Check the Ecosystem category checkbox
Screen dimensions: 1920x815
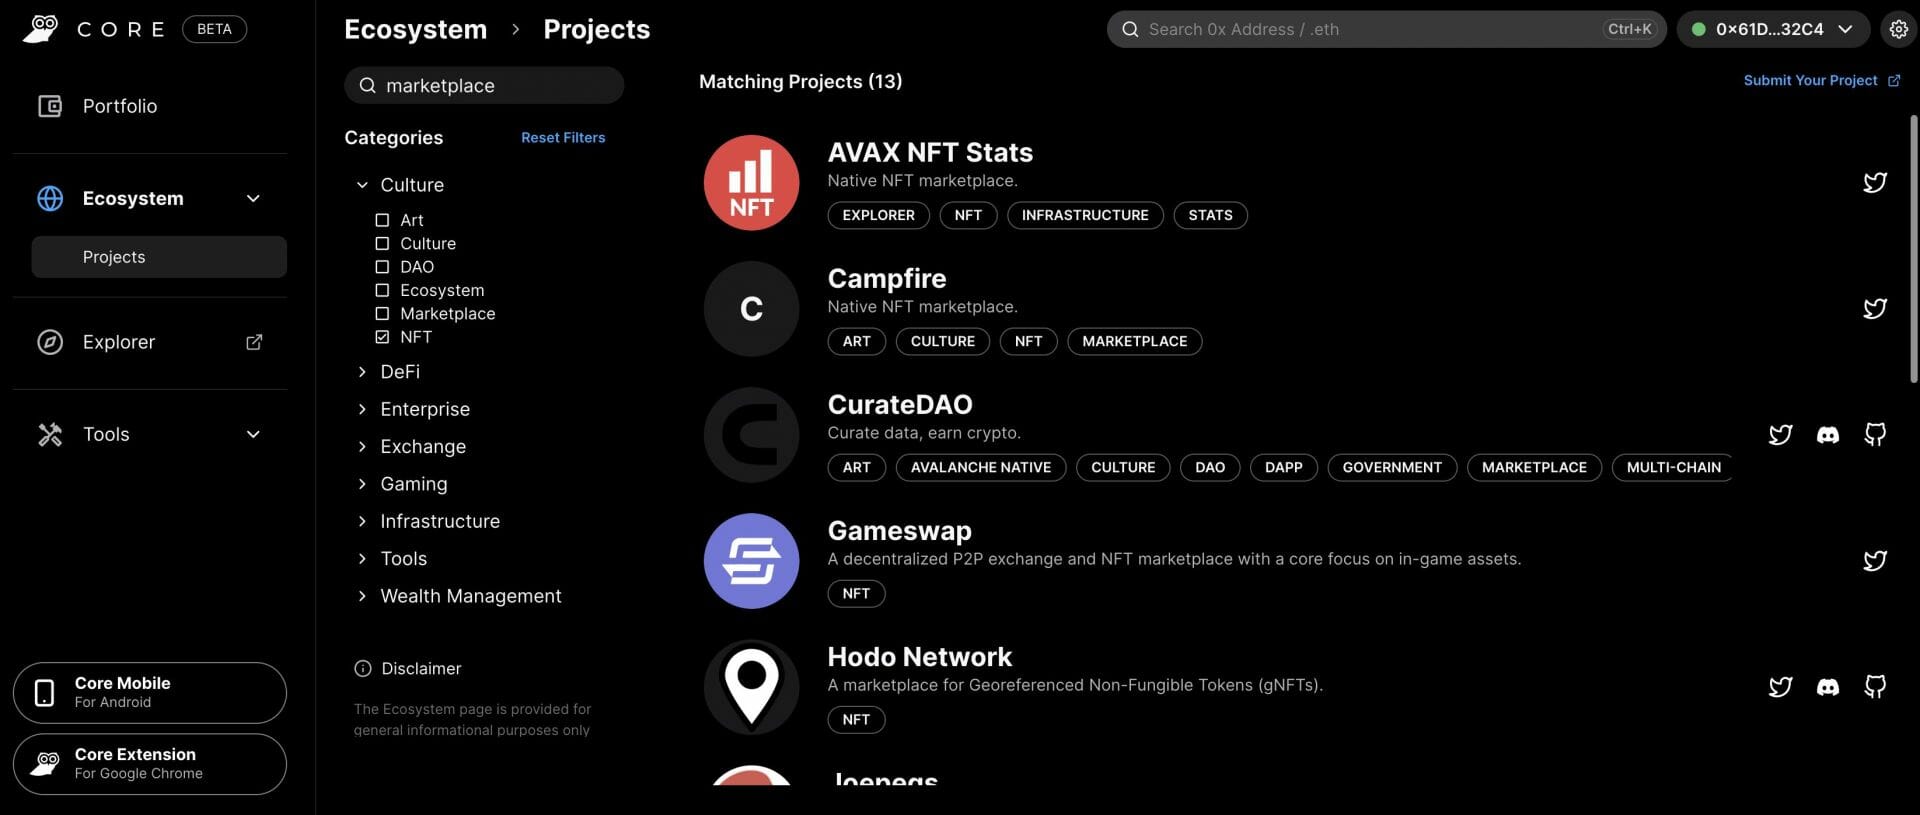(x=382, y=290)
